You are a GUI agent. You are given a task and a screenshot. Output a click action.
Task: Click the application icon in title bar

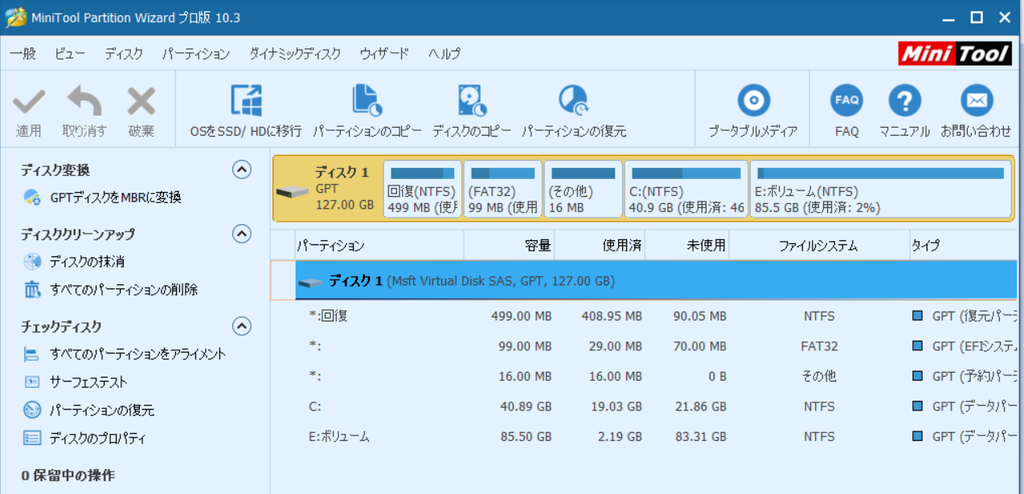tap(16, 18)
